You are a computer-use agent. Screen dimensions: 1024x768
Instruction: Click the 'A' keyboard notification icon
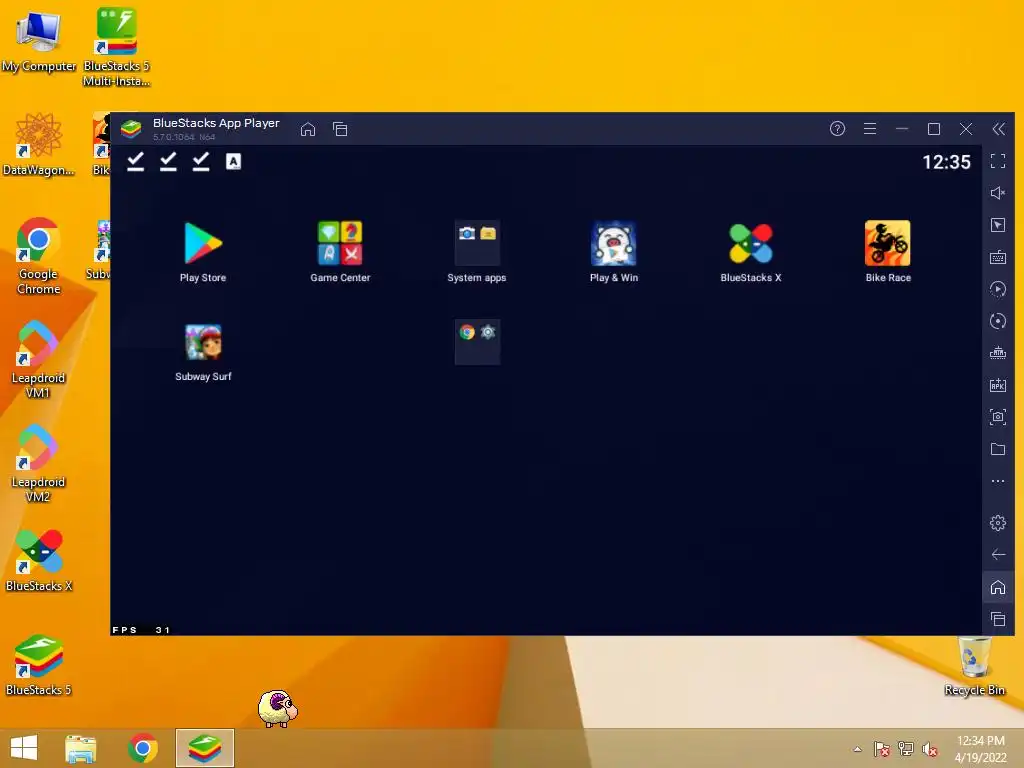click(233, 161)
